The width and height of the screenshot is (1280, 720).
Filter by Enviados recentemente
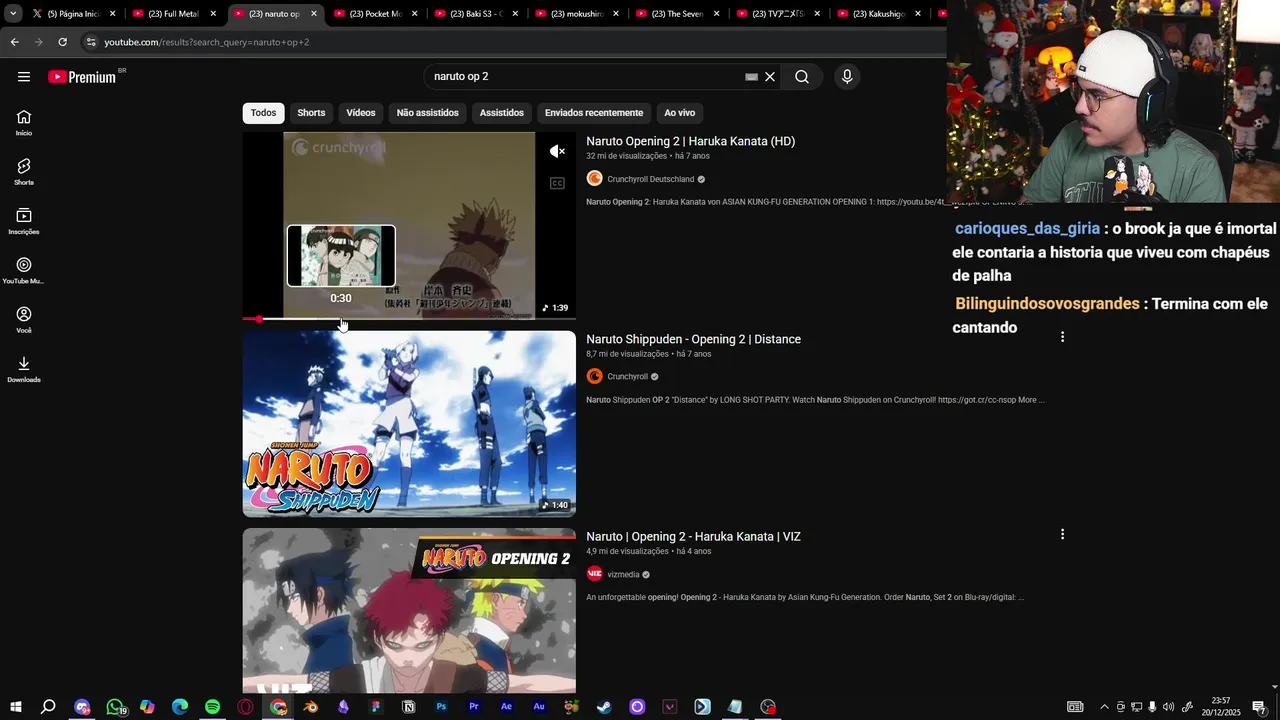point(594,113)
